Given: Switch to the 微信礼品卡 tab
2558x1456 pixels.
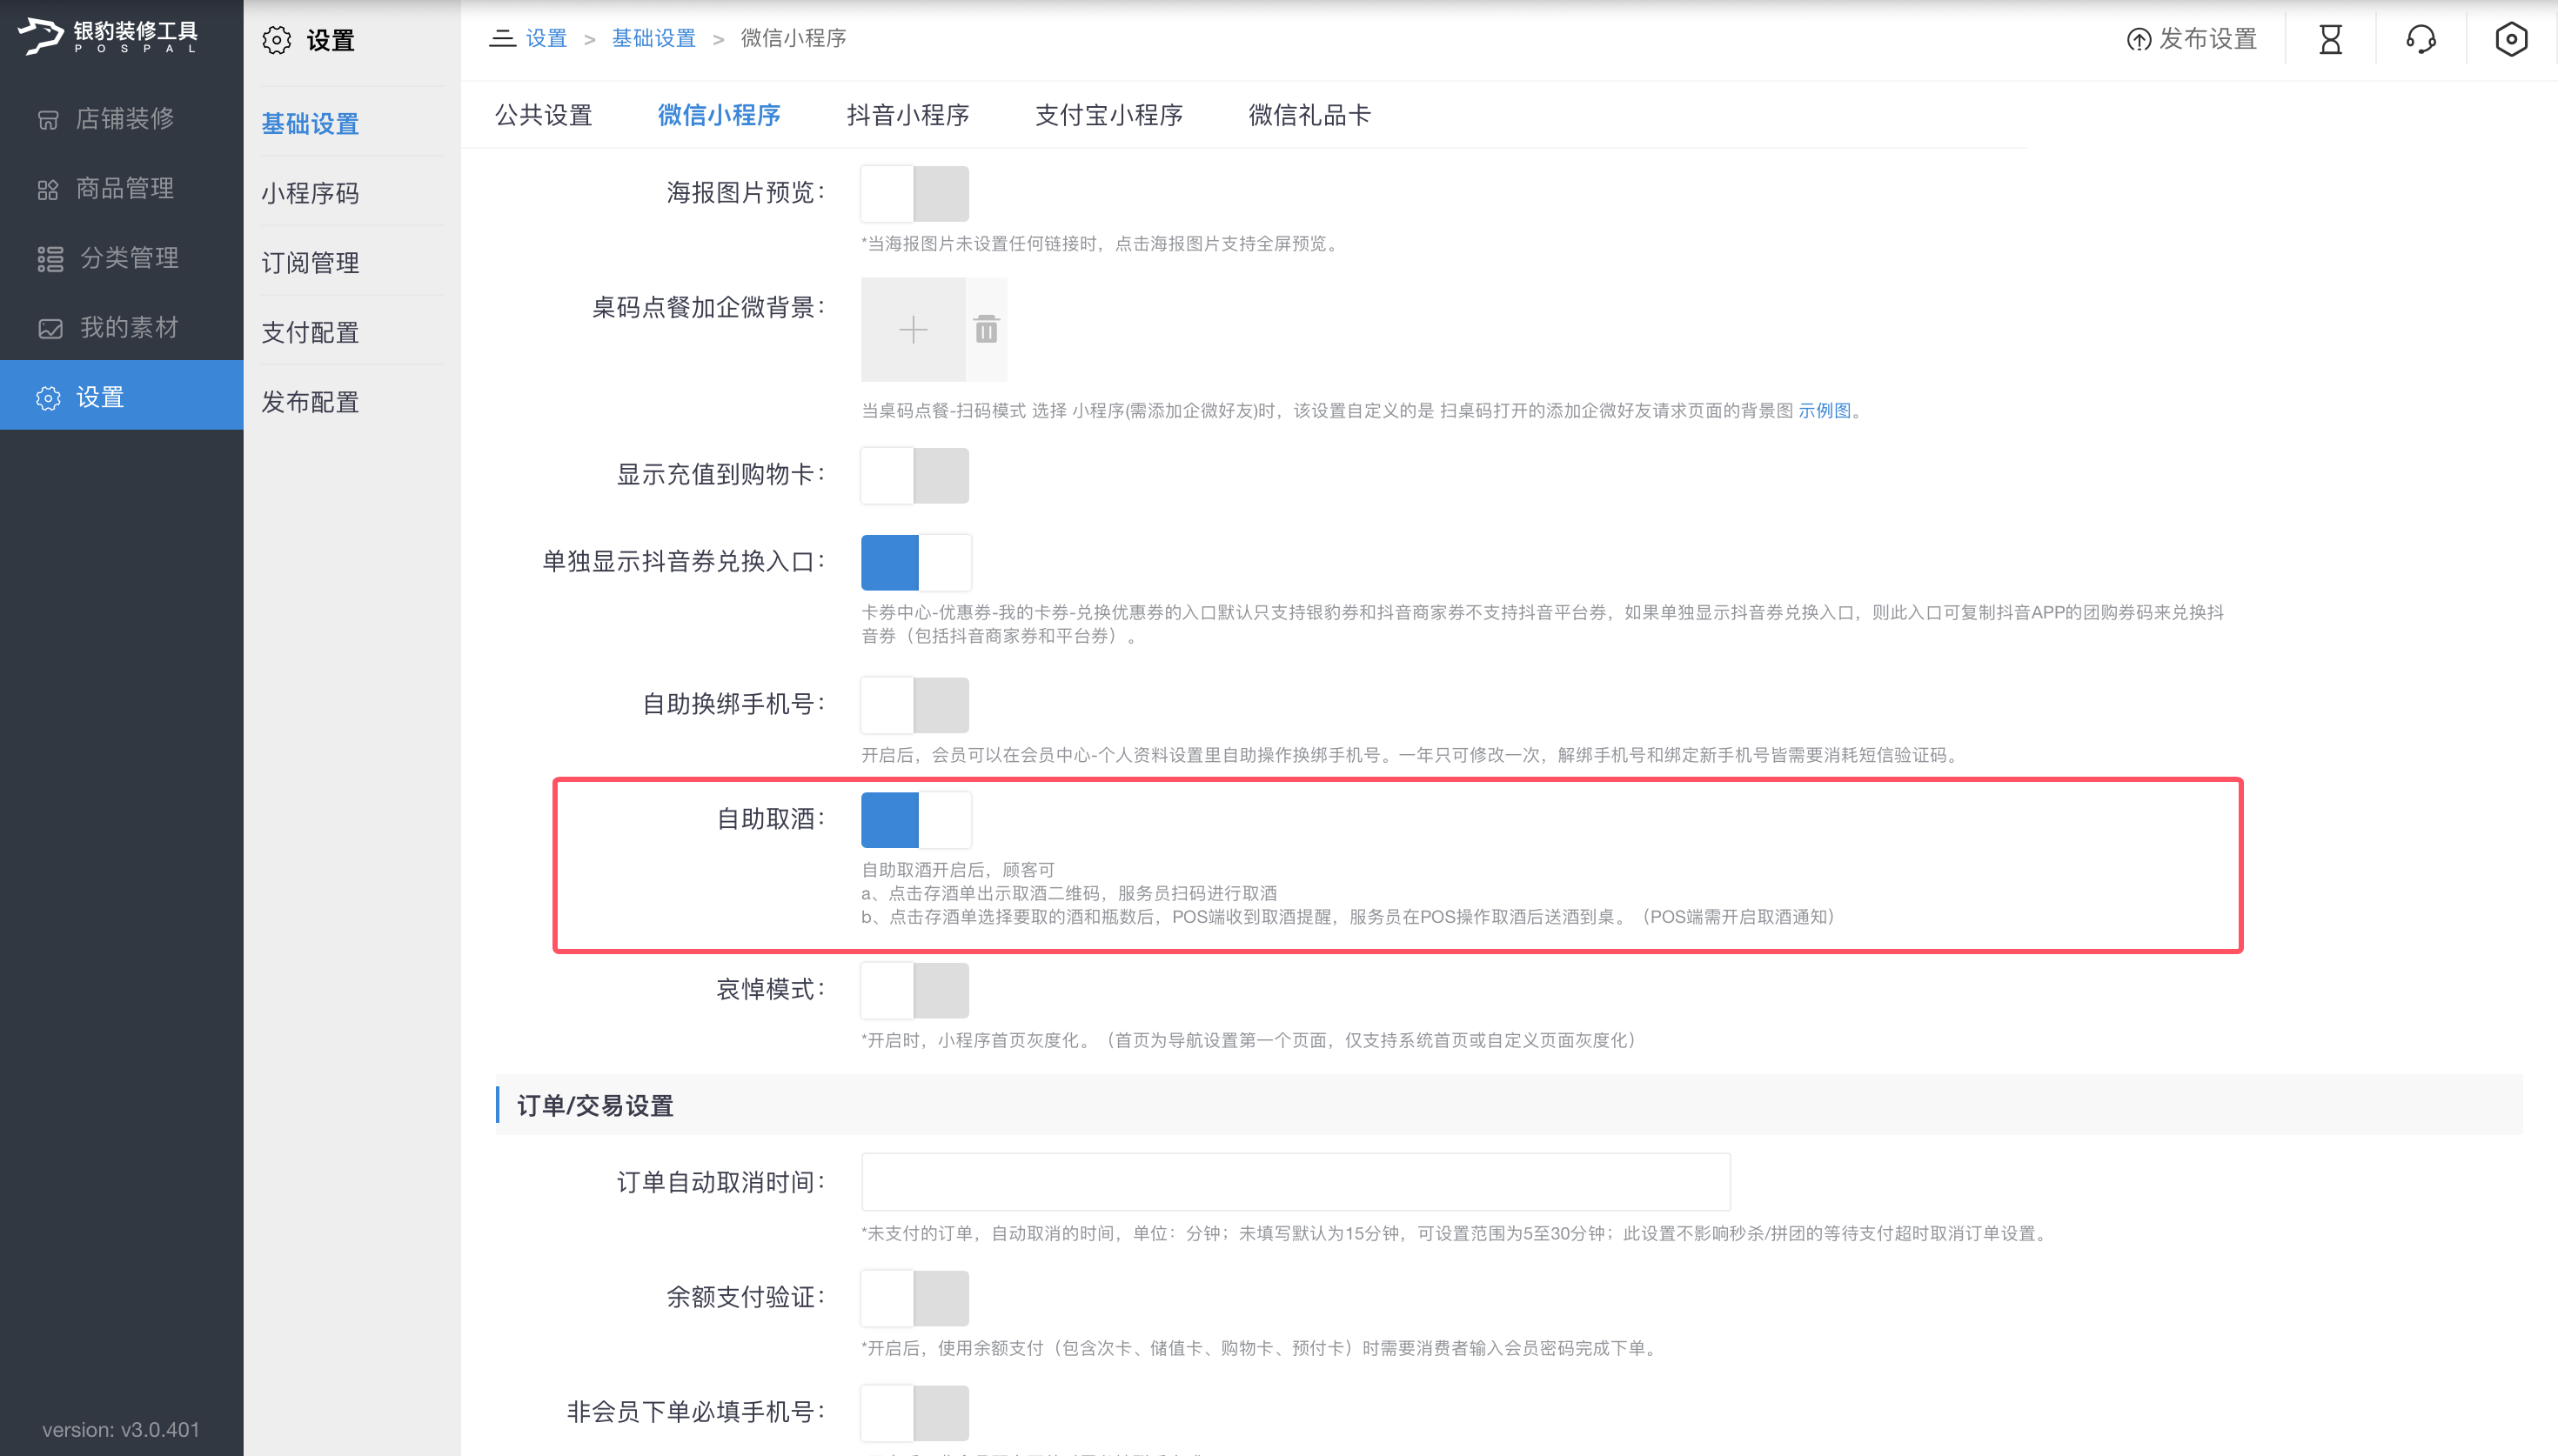Looking at the screenshot, I should (x=1308, y=115).
